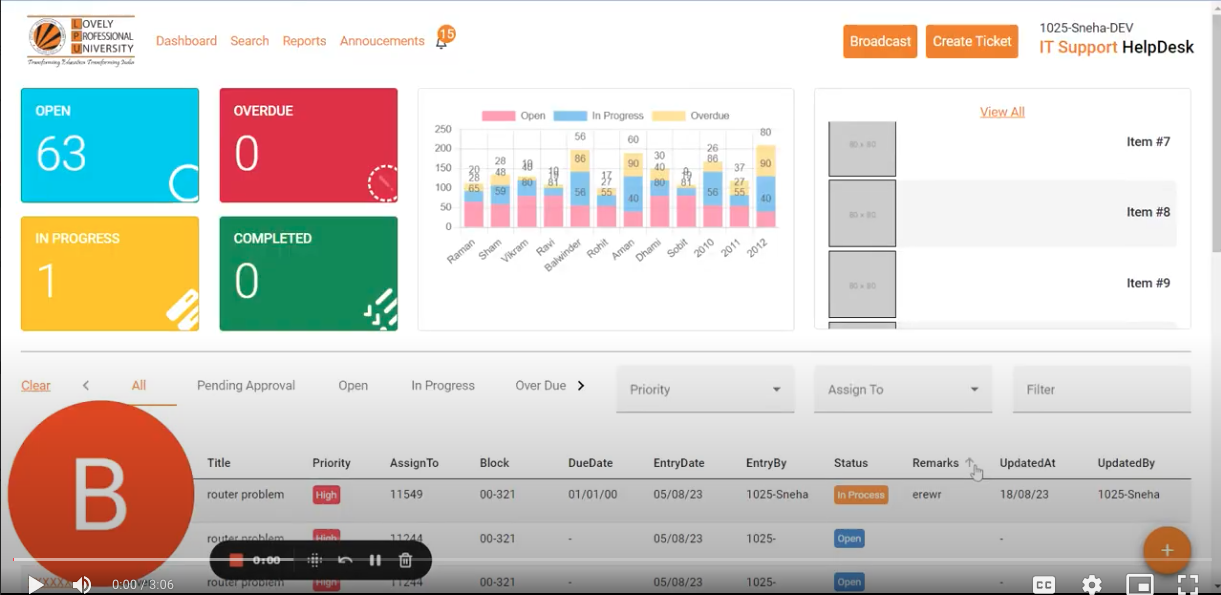Switch to the In Progress tab
This screenshot has height=595, width=1221.
pyautogui.click(x=443, y=385)
